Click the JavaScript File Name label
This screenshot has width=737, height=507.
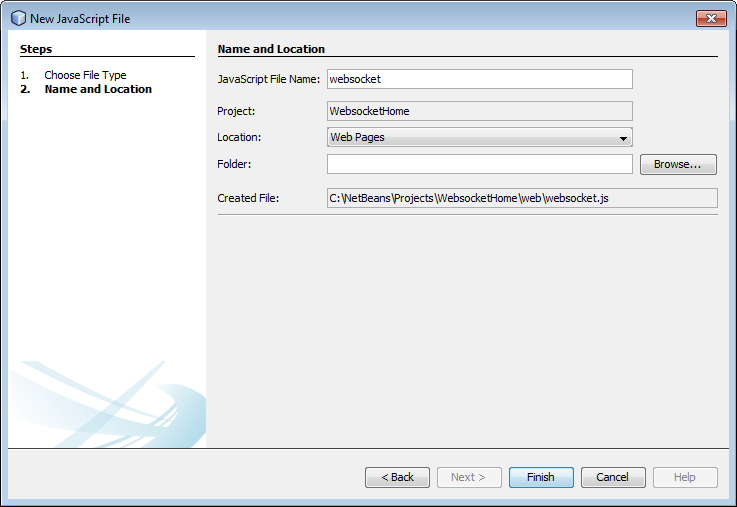click(x=268, y=79)
